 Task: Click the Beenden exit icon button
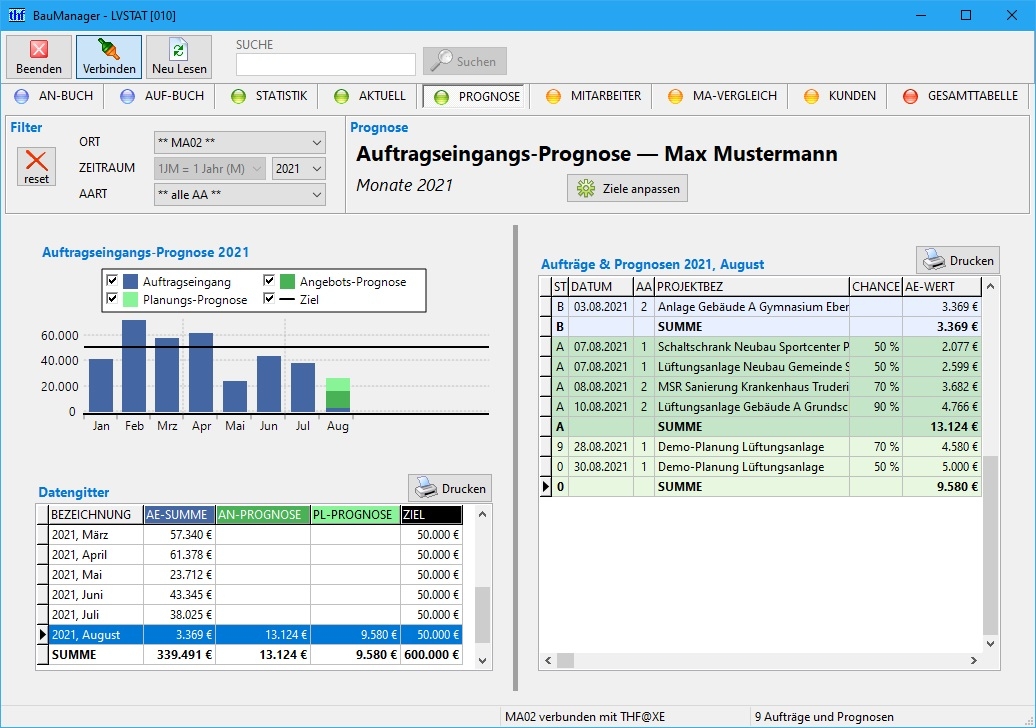point(39,57)
